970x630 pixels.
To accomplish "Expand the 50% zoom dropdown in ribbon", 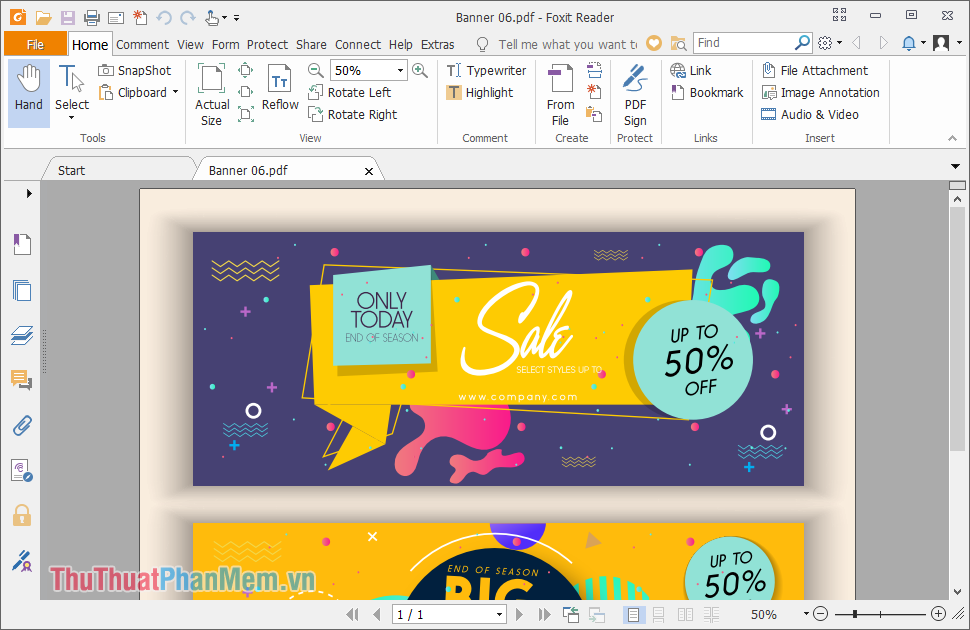I will pyautogui.click(x=400, y=71).
